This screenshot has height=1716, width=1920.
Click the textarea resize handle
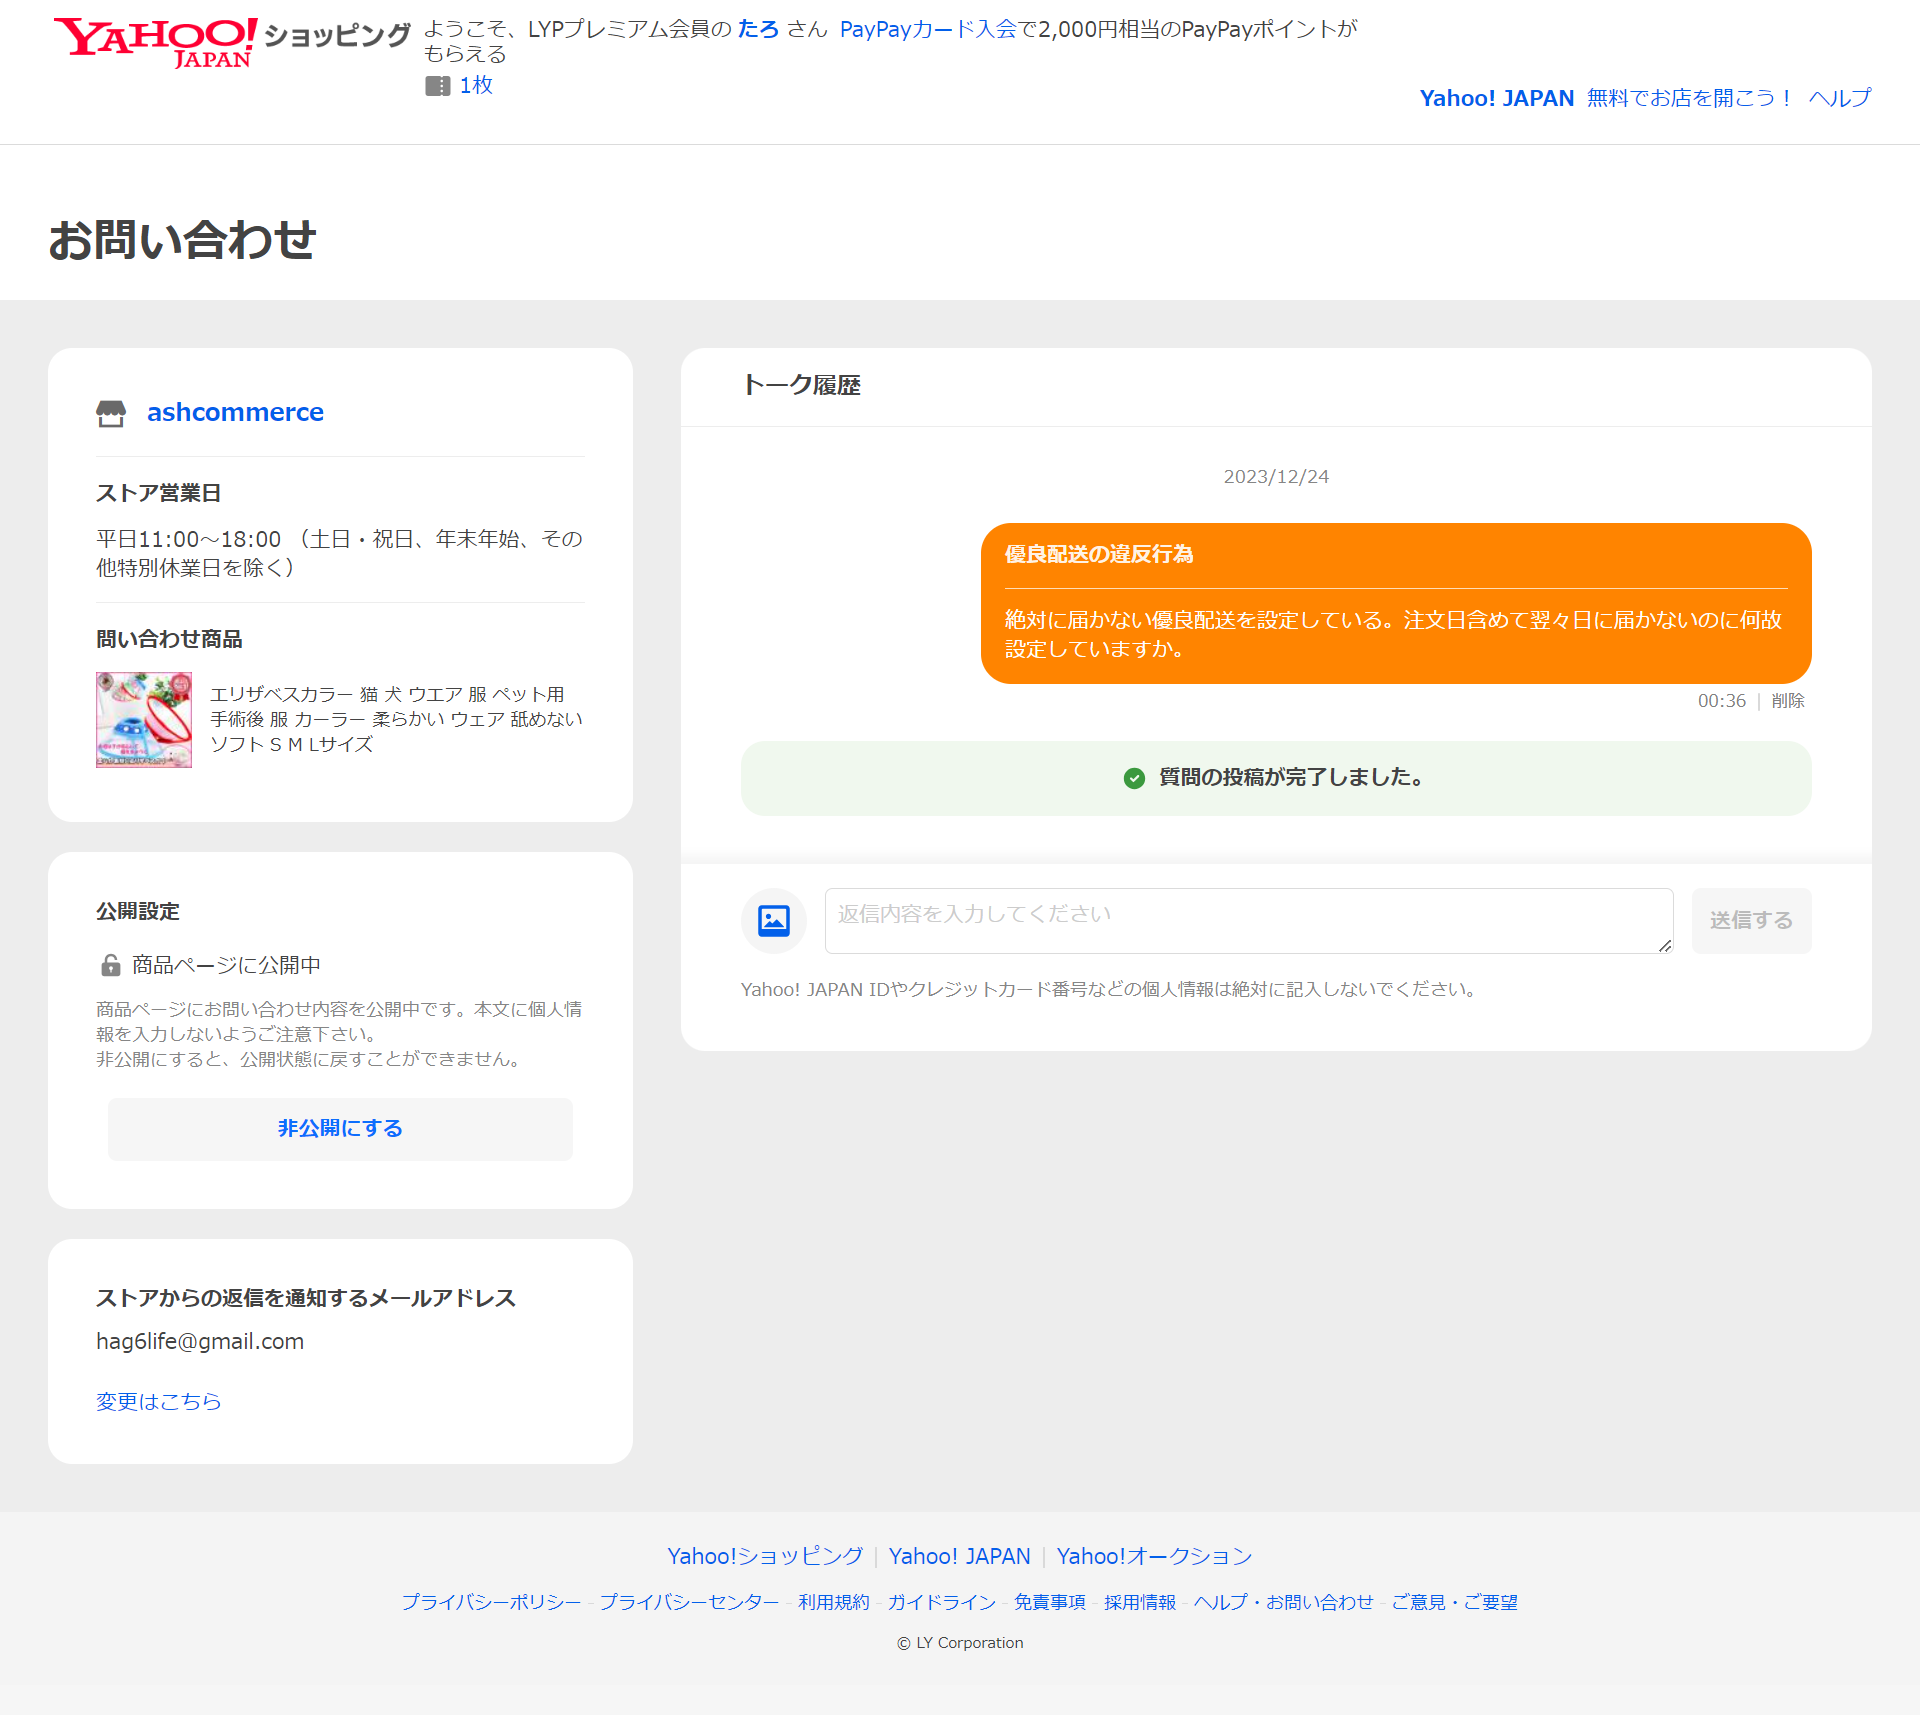[x=1664, y=945]
